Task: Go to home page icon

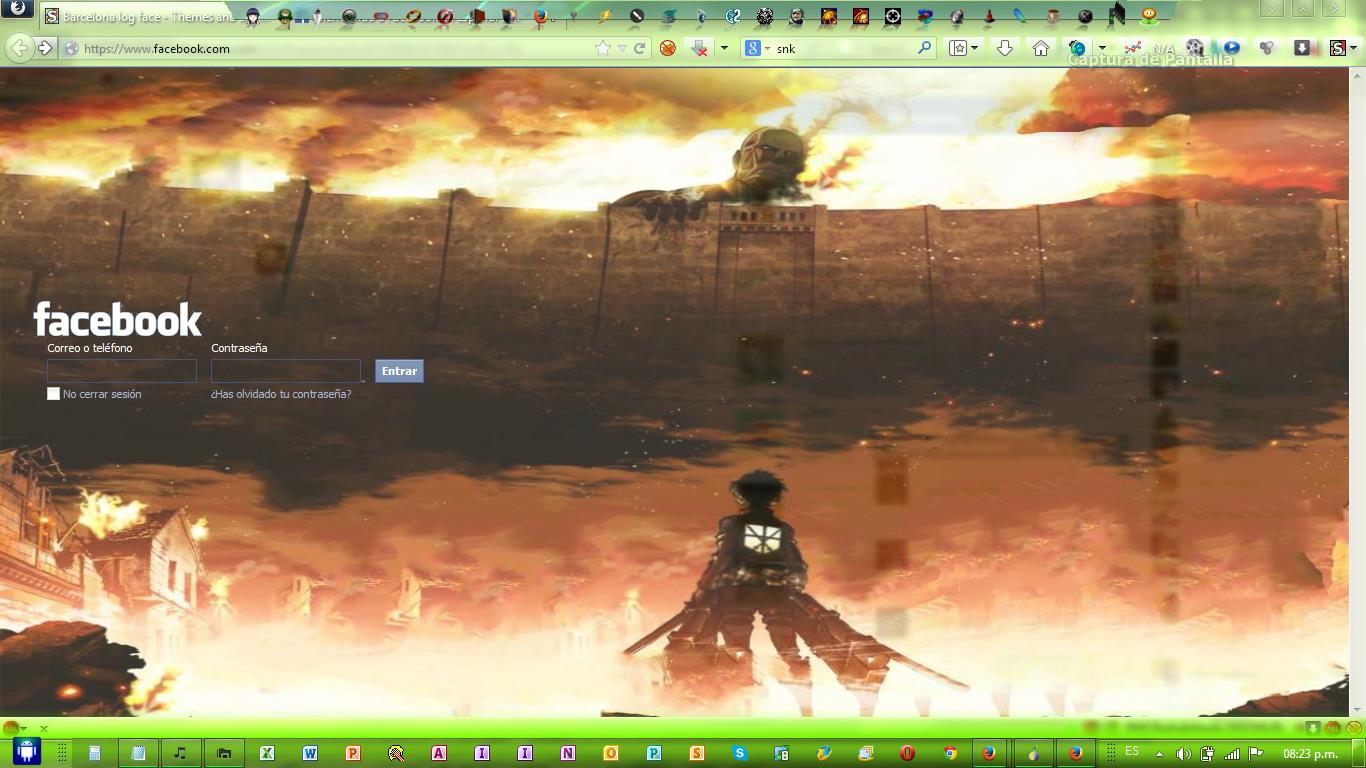Action: [1041, 48]
